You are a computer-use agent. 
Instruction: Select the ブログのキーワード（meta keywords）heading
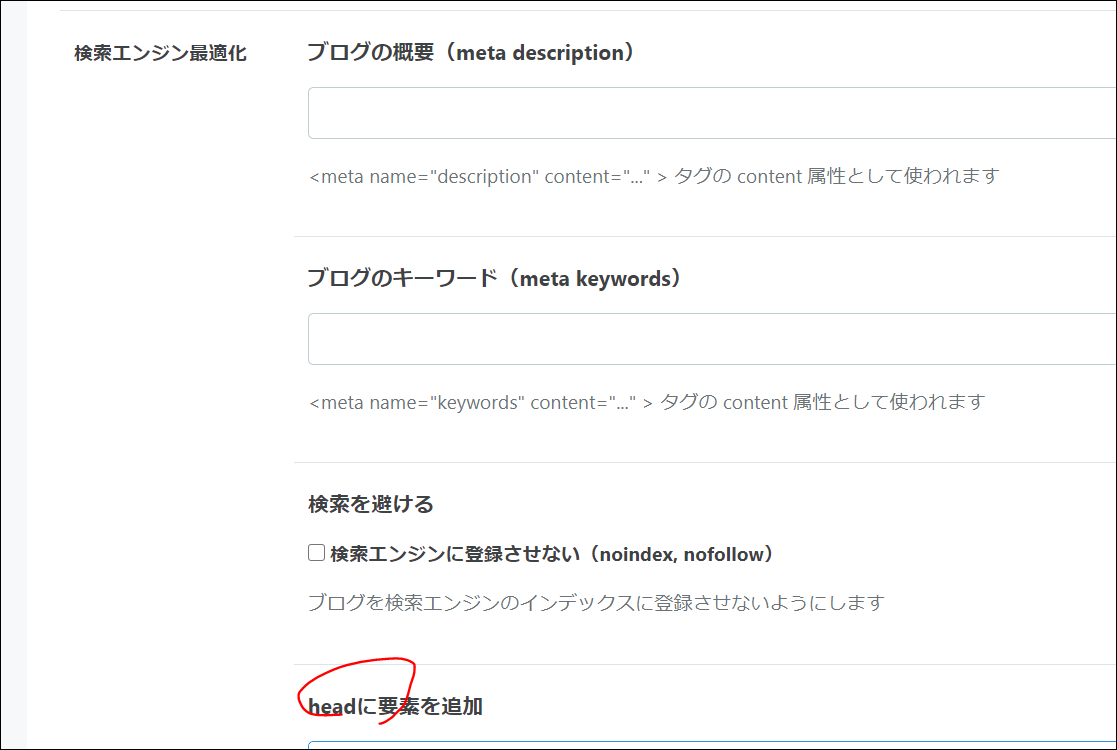pos(493,279)
